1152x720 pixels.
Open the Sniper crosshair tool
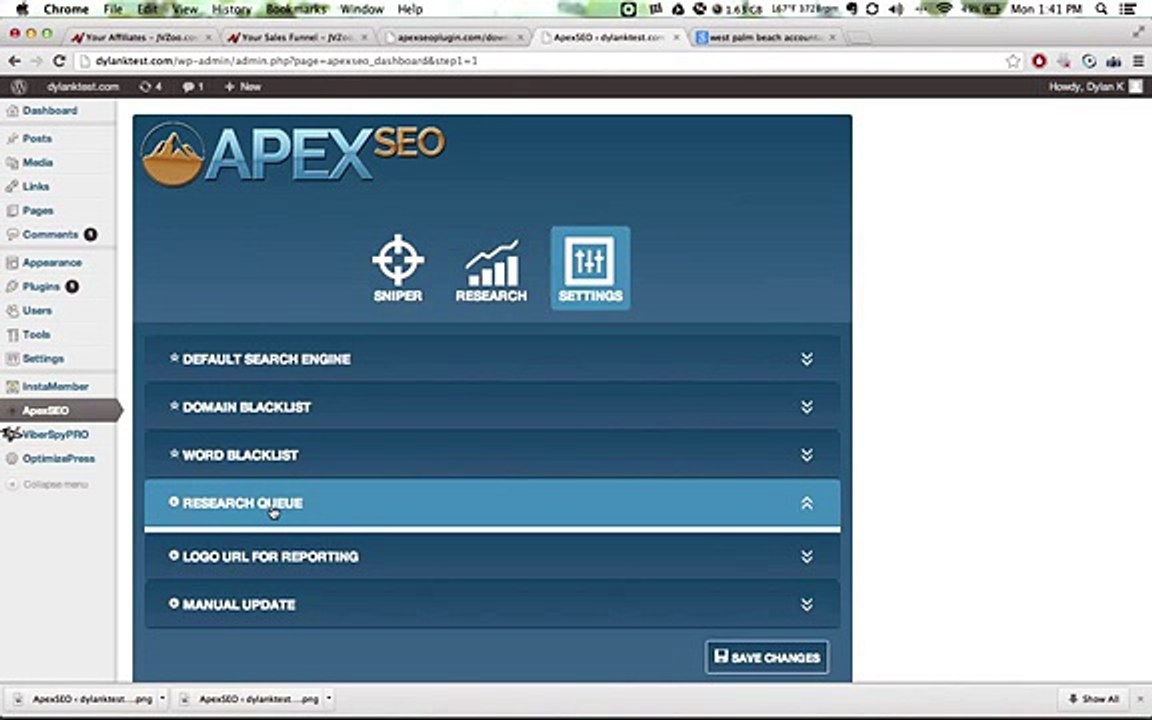397,268
